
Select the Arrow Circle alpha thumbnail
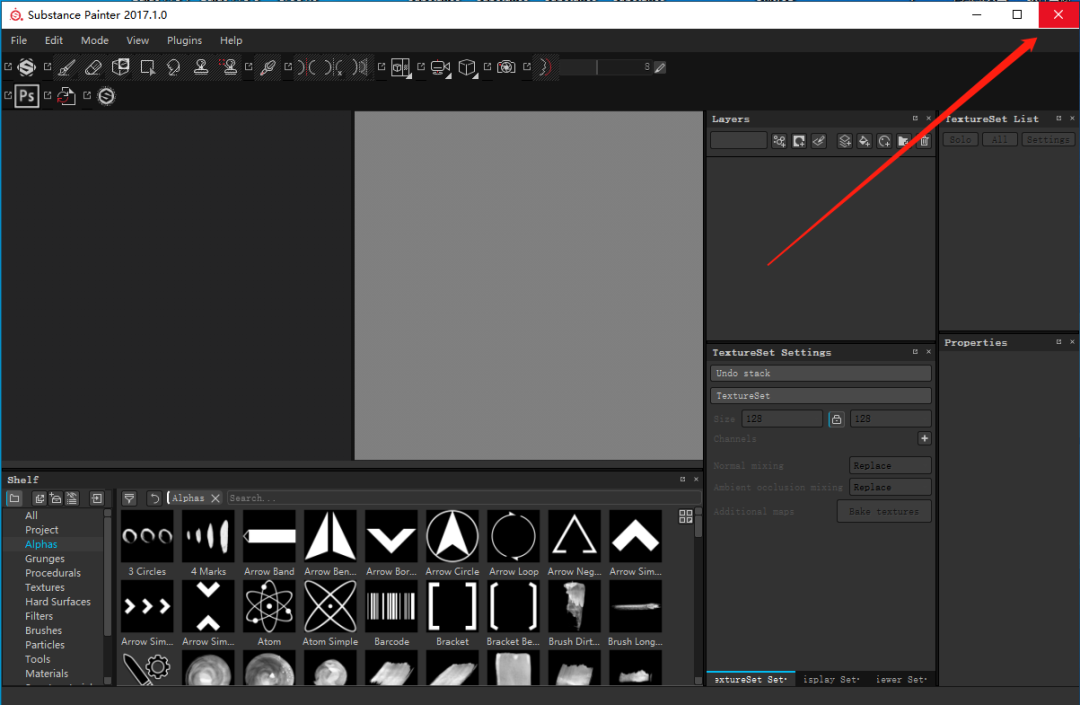(x=453, y=536)
